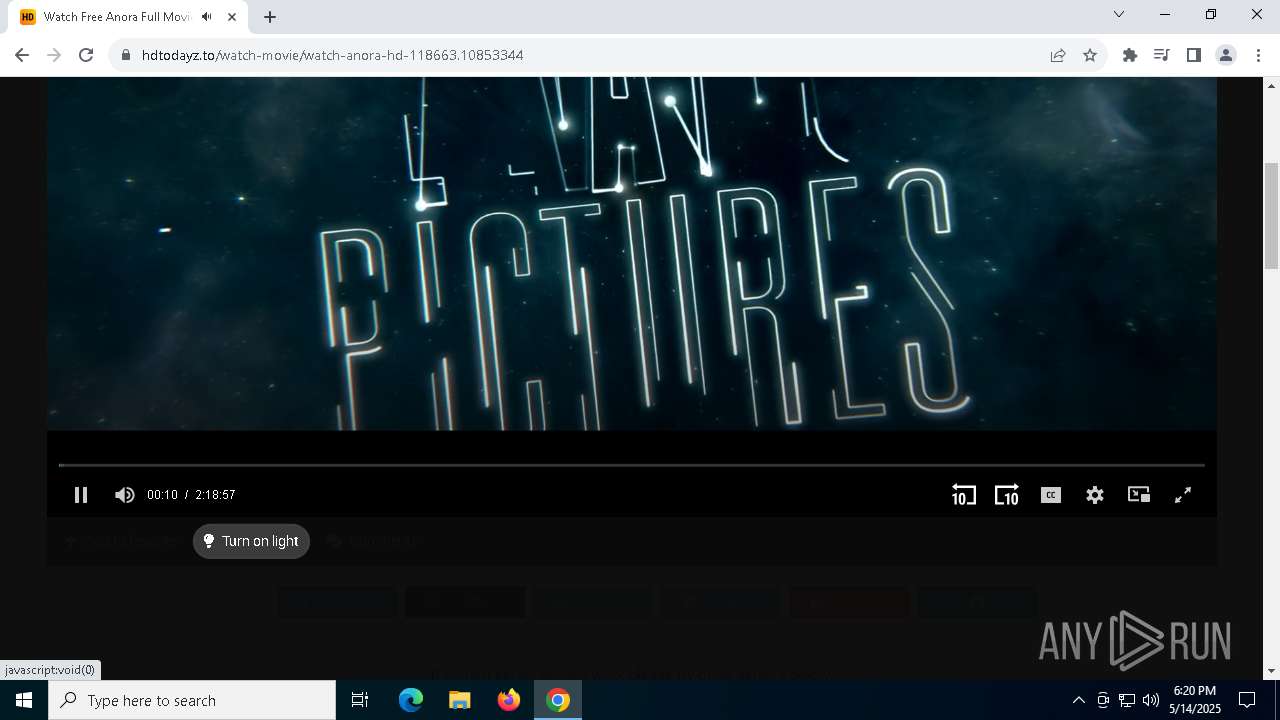Open network status tray icon
Screen dimensions: 1280x720
[1127, 700]
